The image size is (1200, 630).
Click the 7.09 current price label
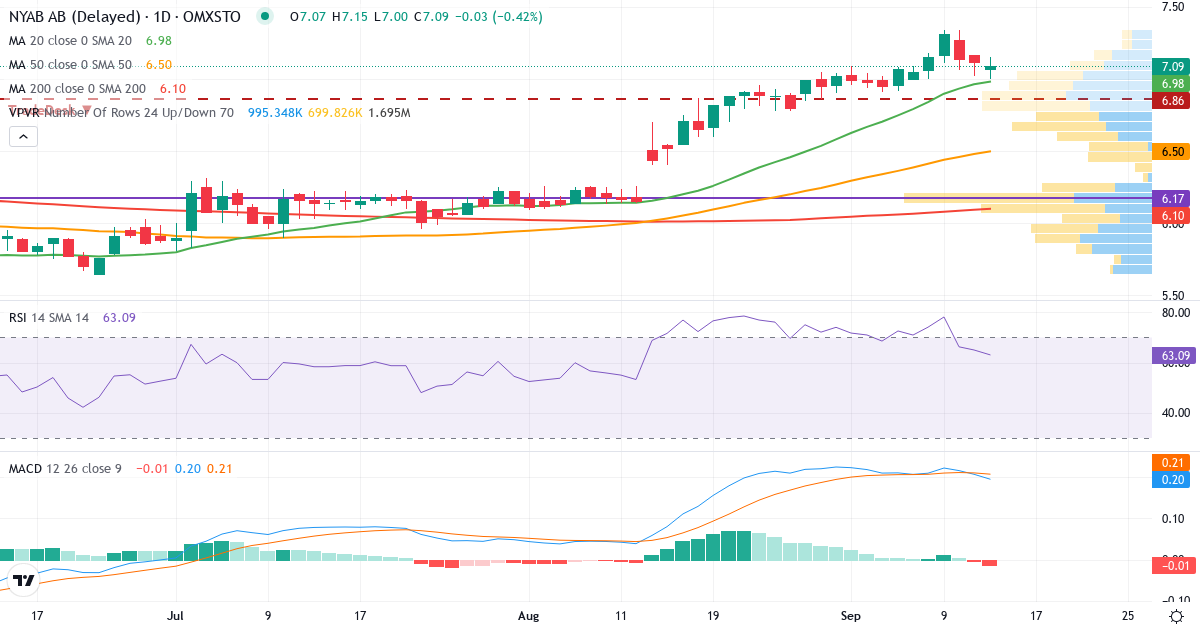point(1173,67)
